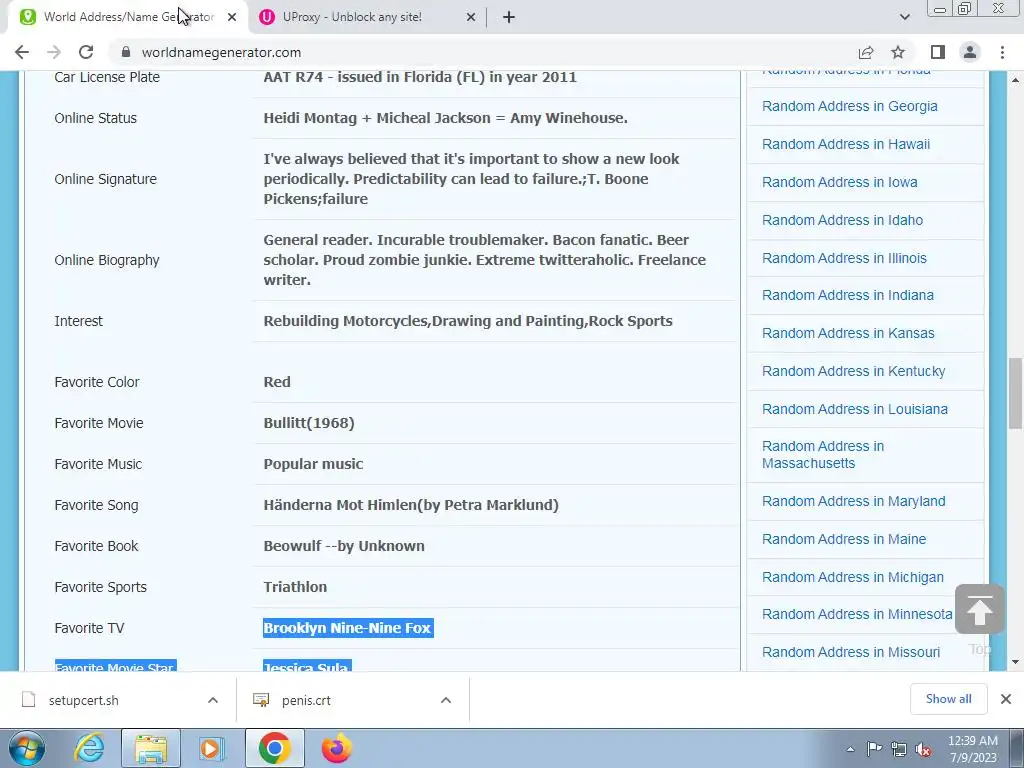This screenshot has height=768, width=1024.
Task: Open the setupcert.sh downloaded file
Action: [x=84, y=700]
